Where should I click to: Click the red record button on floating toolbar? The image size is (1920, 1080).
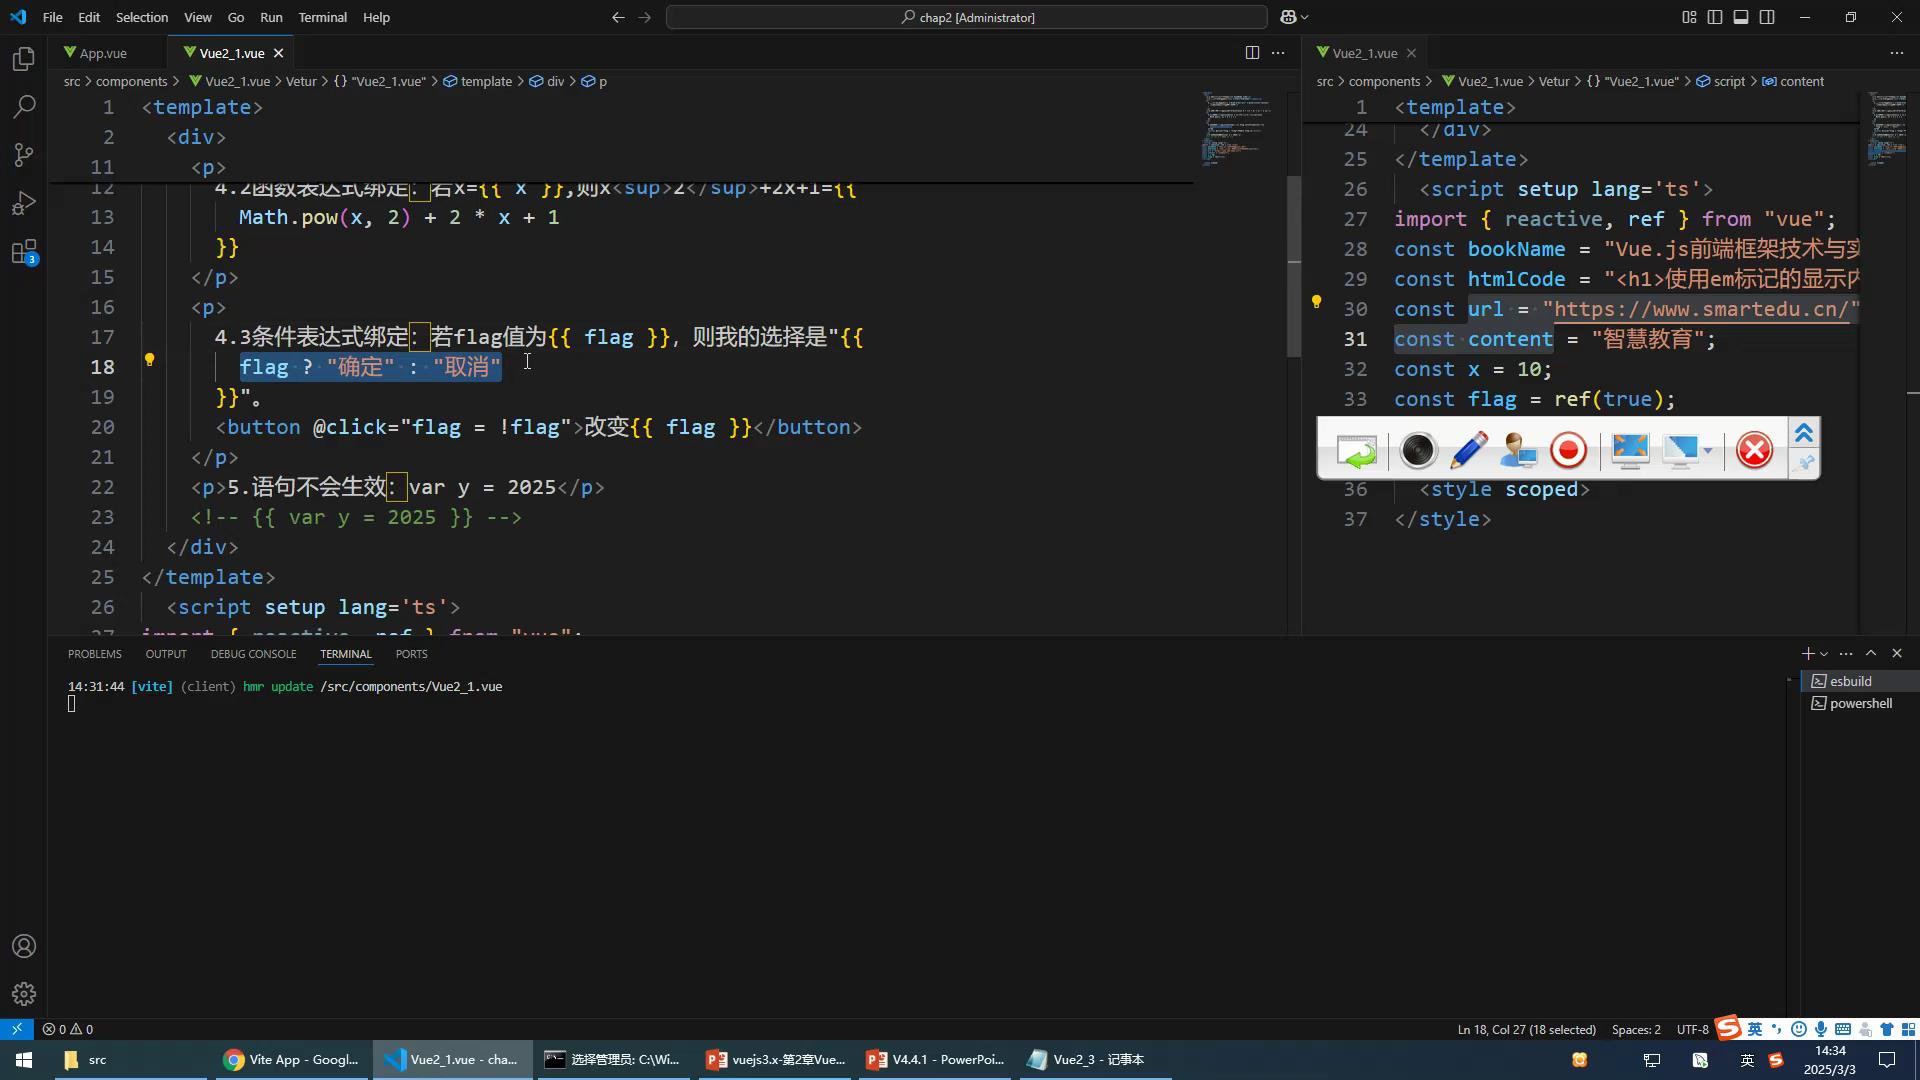point(1568,451)
